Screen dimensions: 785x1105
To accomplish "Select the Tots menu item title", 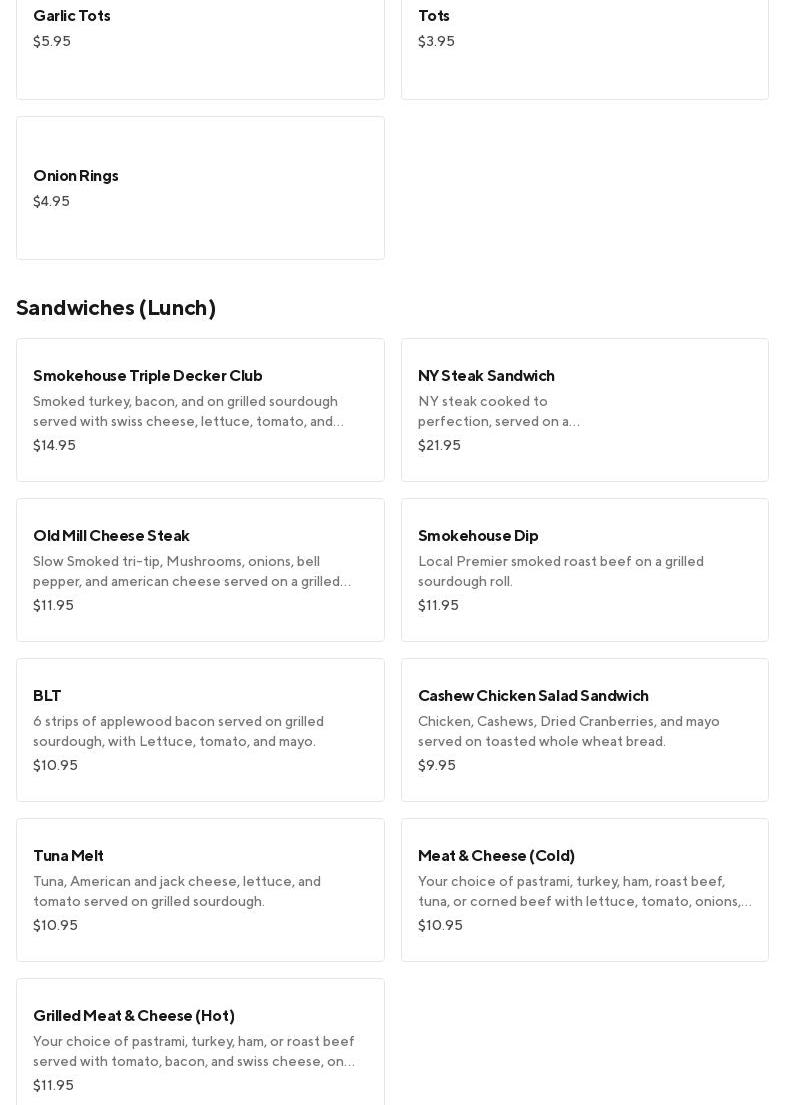I will pos(434,16).
